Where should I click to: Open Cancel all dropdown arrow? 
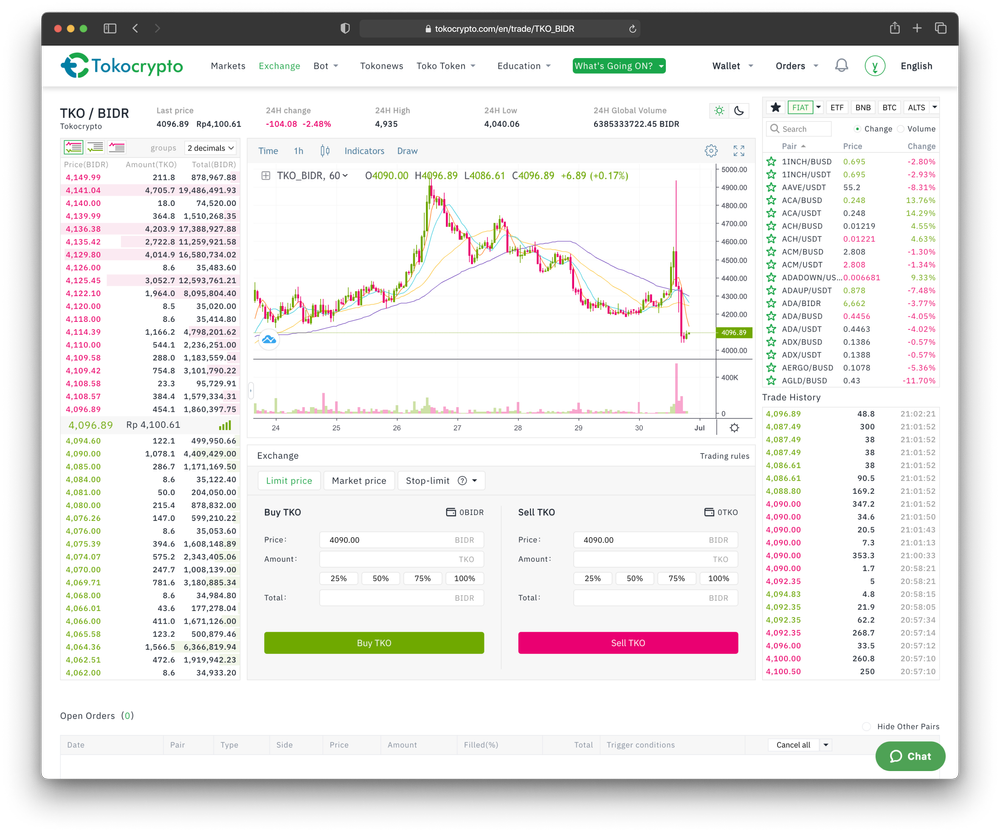[825, 745]
